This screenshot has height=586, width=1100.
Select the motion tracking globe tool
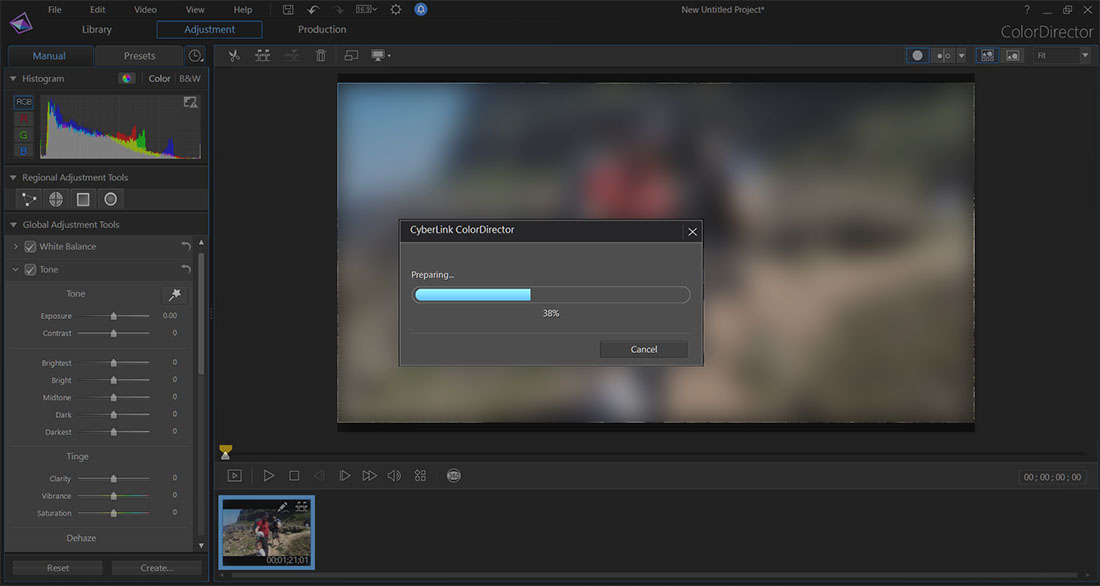55,199
